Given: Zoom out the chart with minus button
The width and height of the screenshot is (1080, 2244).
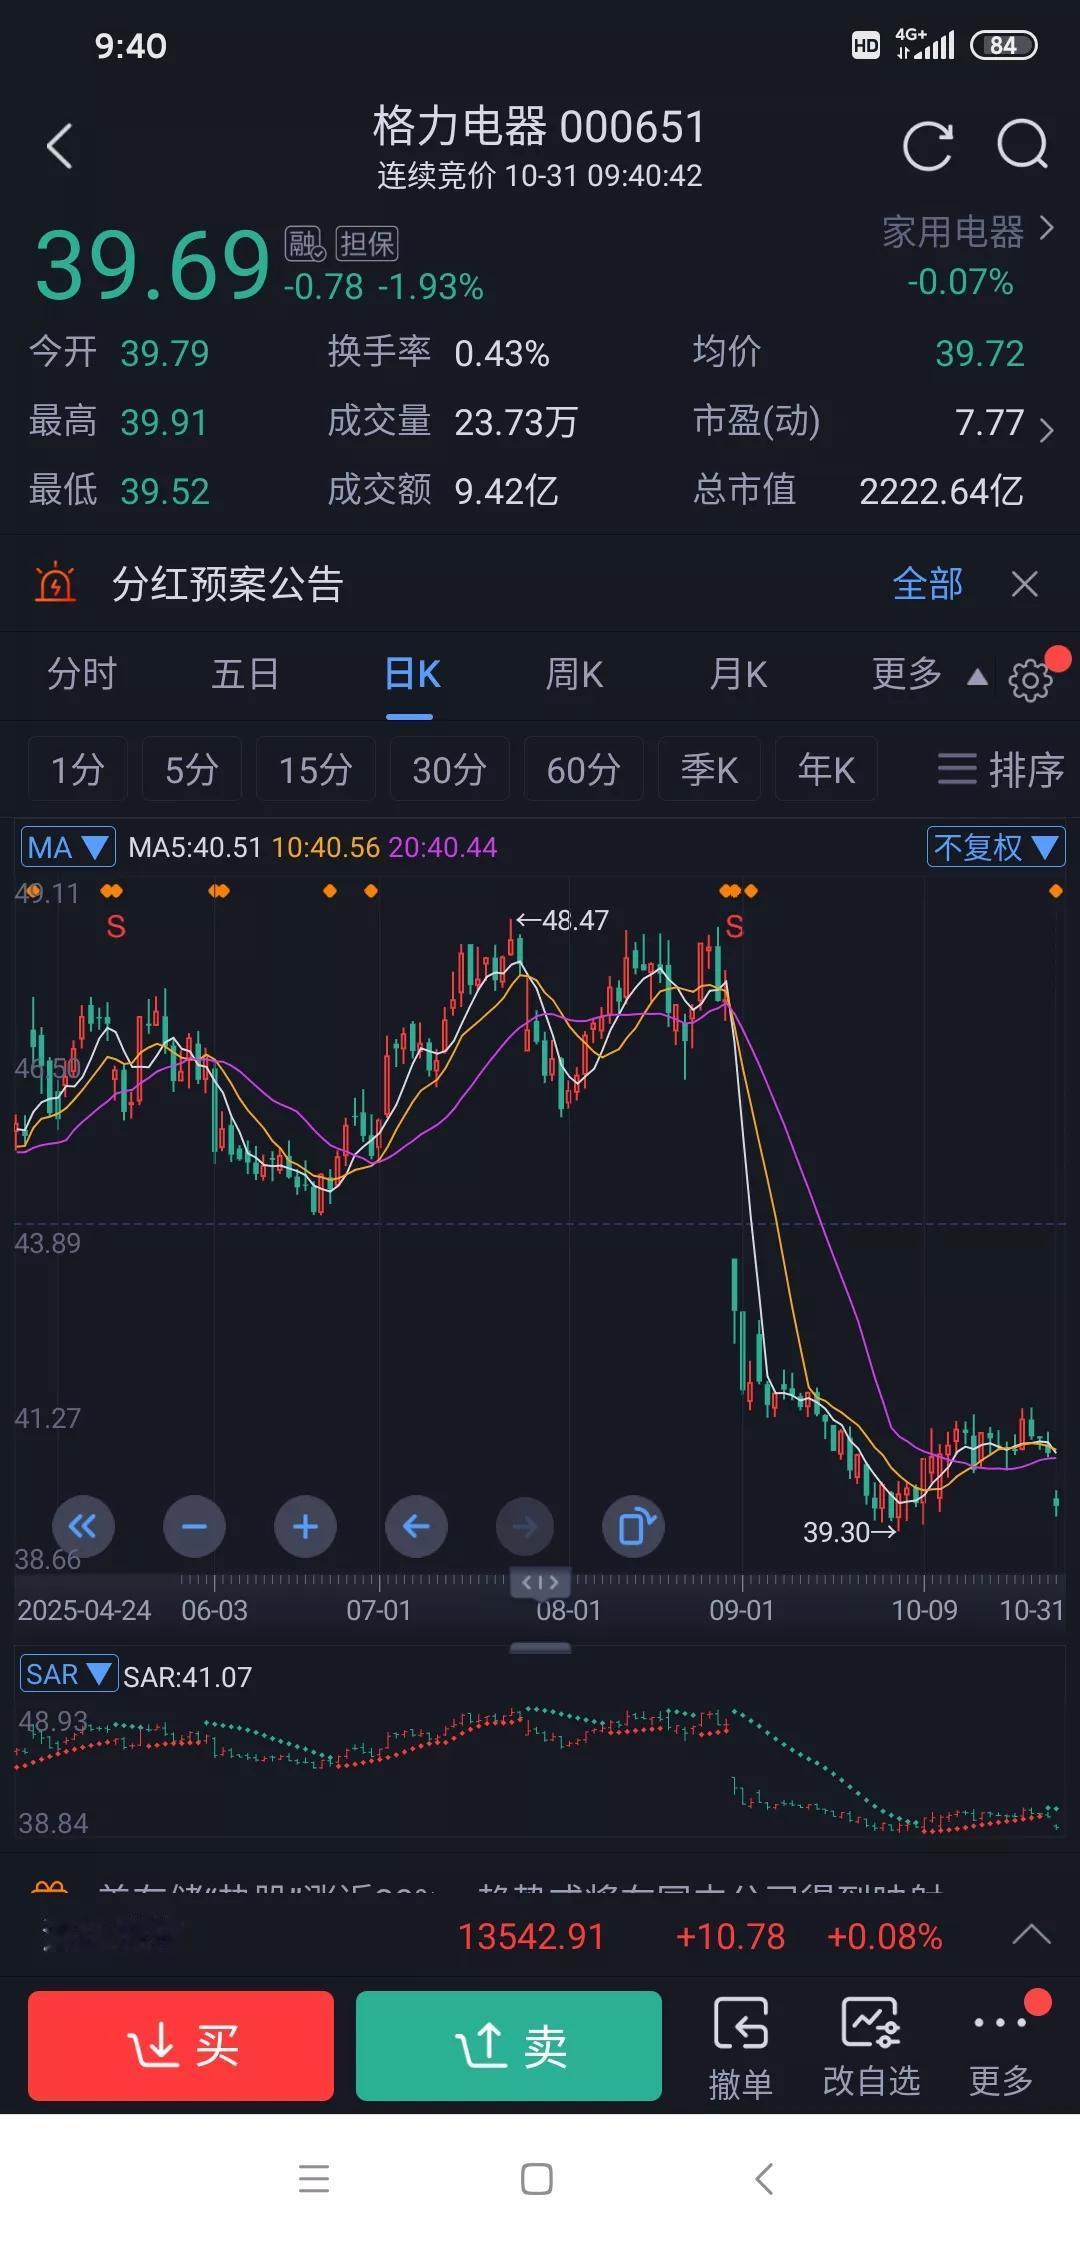Looking at the screenshot, I should point(194,1526).
